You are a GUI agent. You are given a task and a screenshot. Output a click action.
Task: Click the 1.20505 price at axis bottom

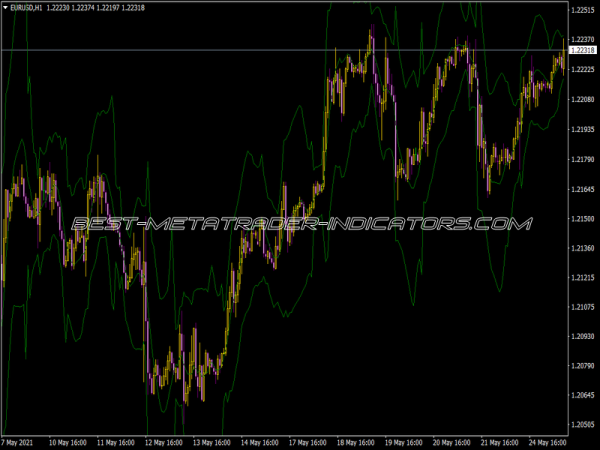point(582,424)
